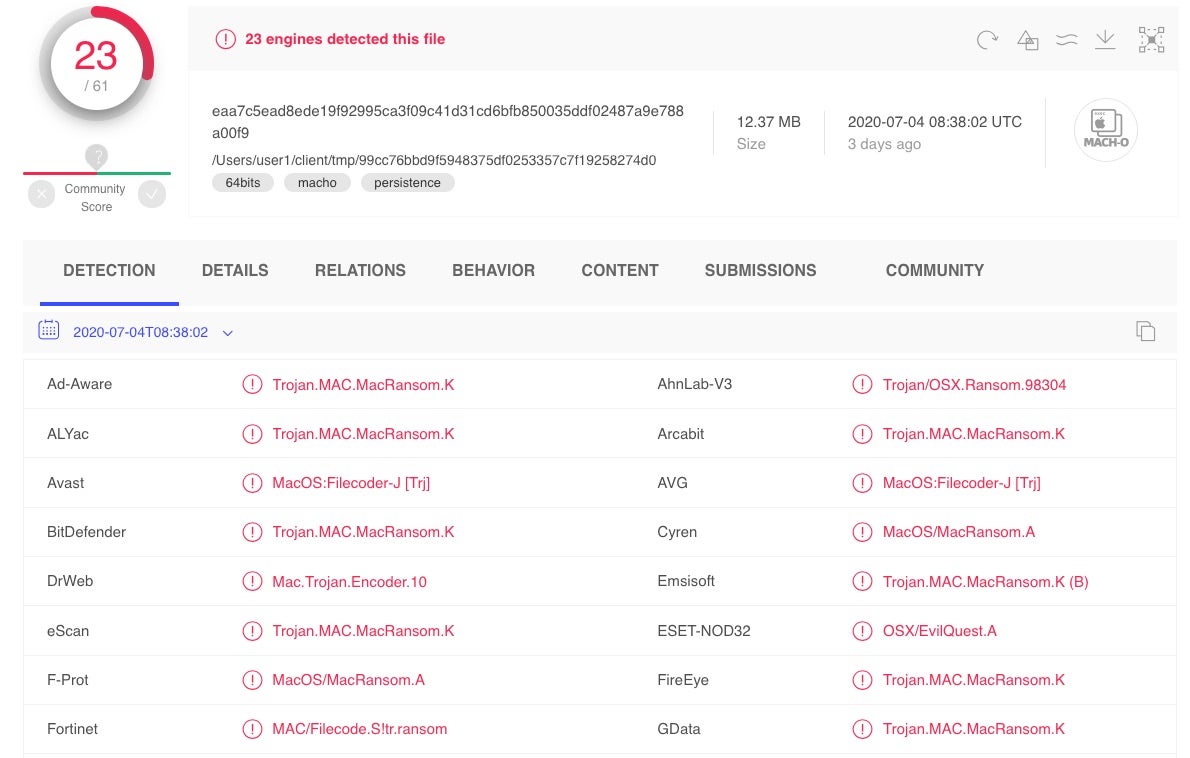Click the community score question mark marker
Screen dimensions: 1190x758
coord(96,157)
